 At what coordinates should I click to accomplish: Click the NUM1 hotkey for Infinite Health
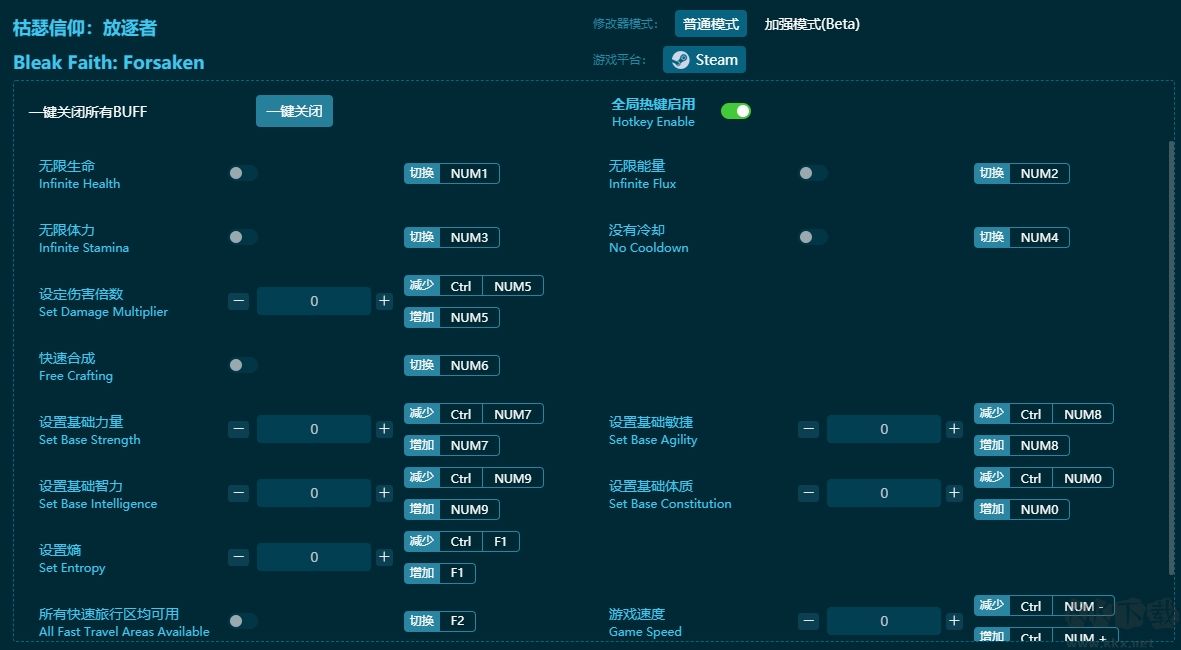[x=452, y=173]
